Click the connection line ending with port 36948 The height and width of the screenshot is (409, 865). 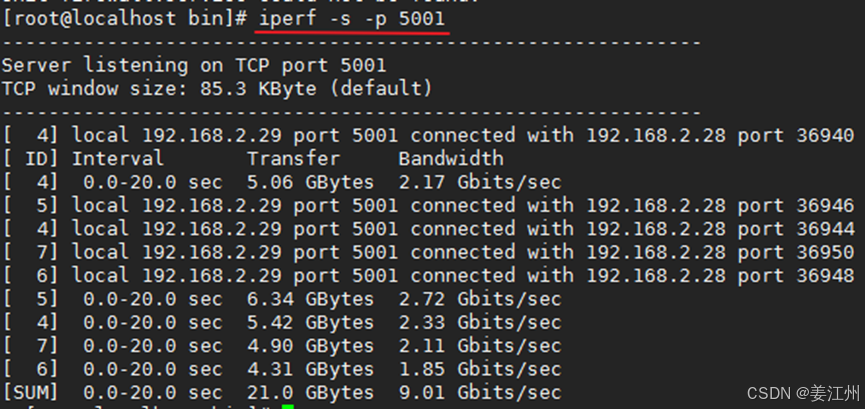429,275
